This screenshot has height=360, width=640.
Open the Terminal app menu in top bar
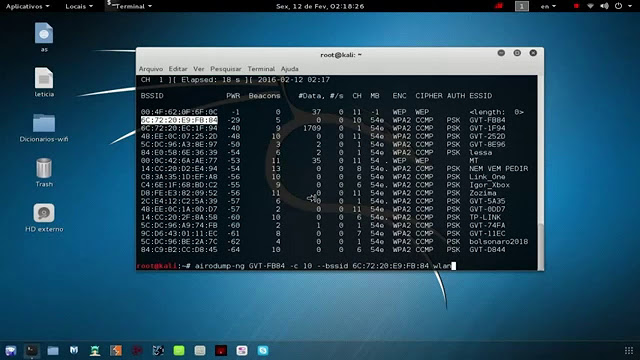130,6
